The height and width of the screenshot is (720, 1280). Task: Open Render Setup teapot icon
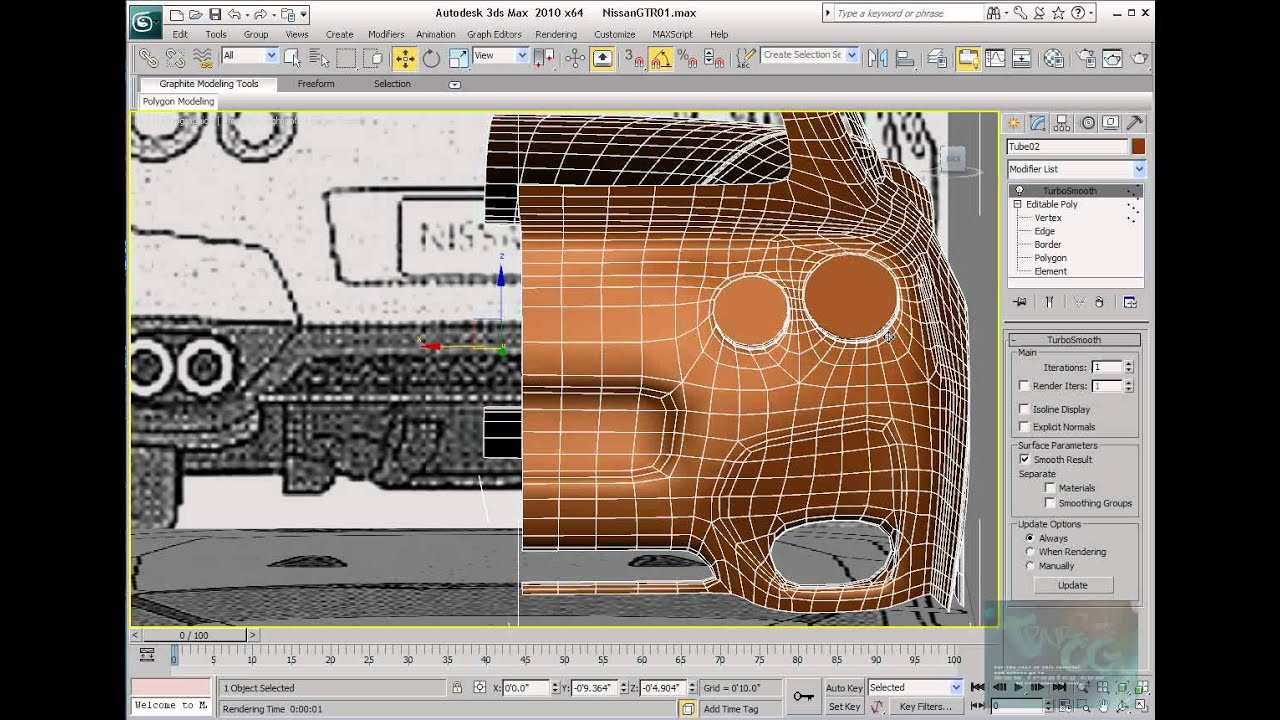[1085, 58]
